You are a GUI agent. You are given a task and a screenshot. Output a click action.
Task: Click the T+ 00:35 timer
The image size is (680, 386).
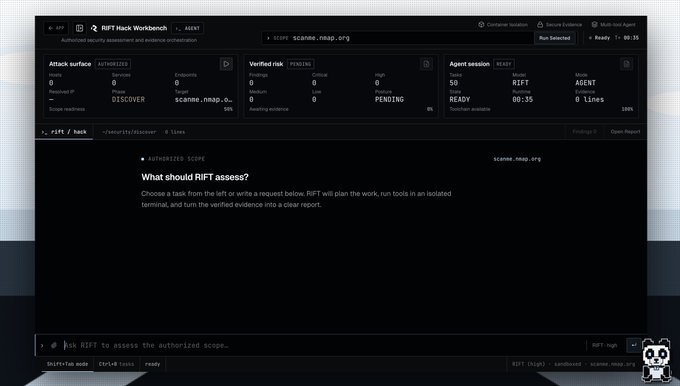(627, 38)
